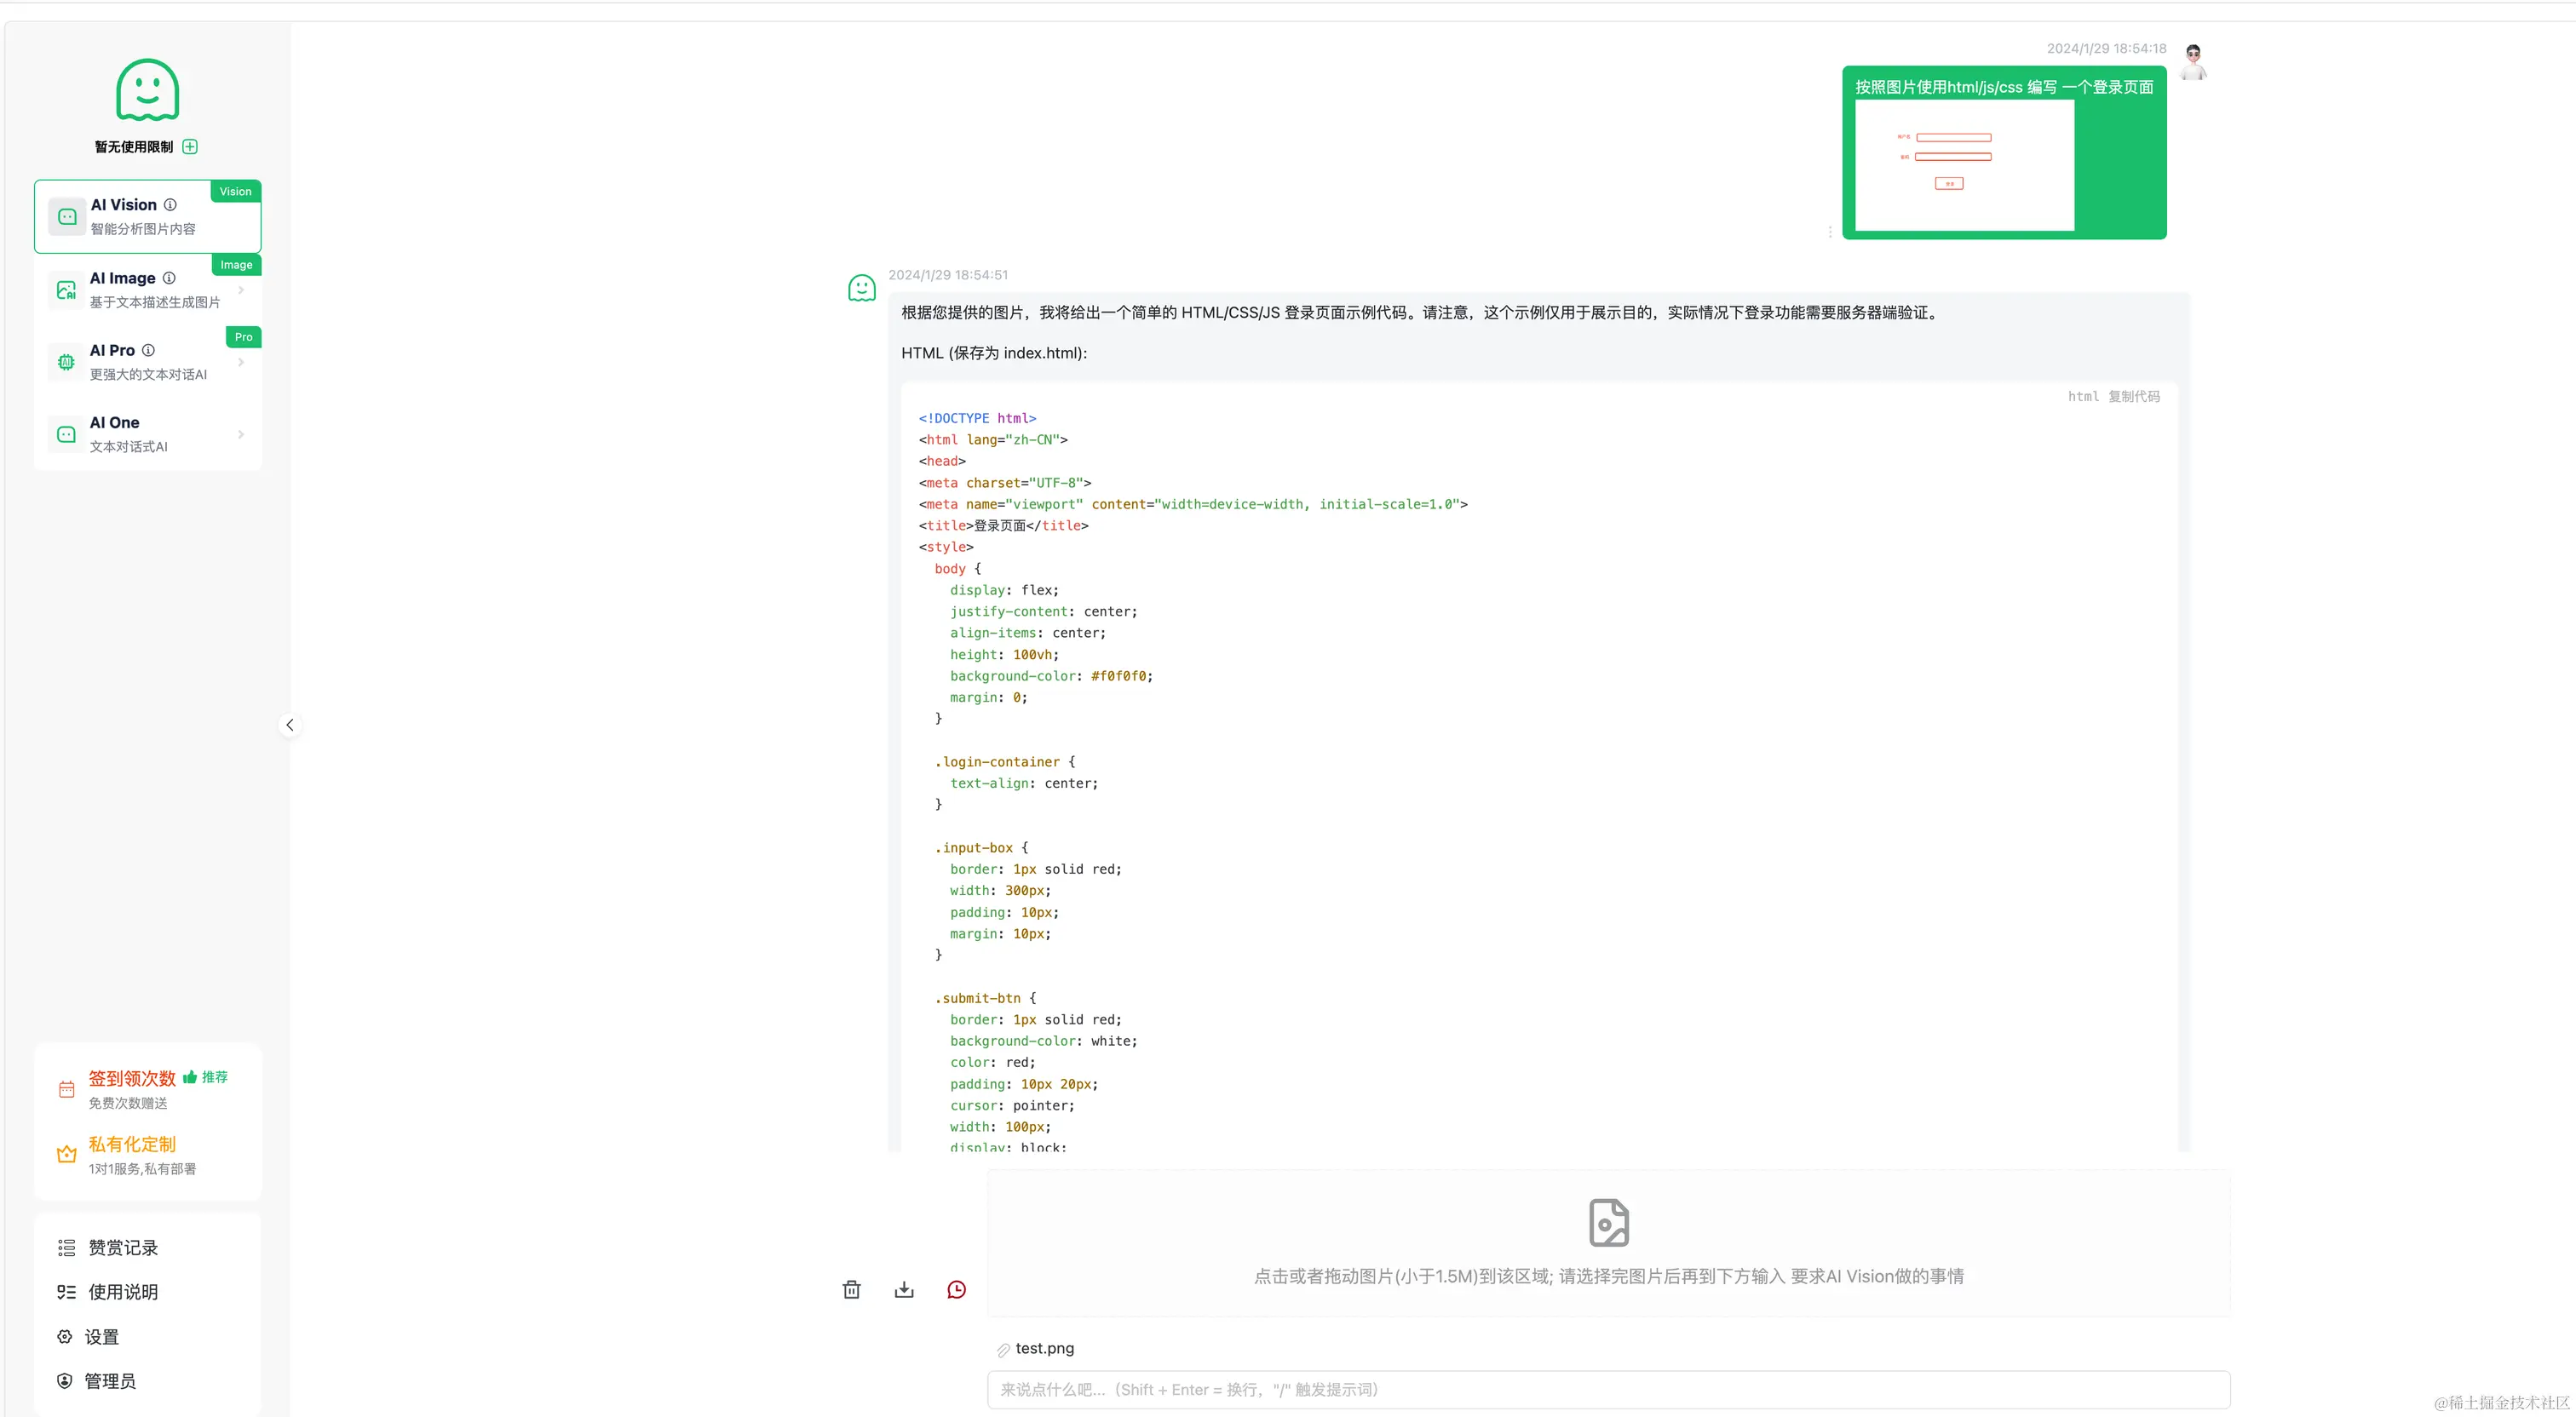Click the trash icon to clear chat
The height and width of the screenshot is (1417, 2576).
[851, 1289]
